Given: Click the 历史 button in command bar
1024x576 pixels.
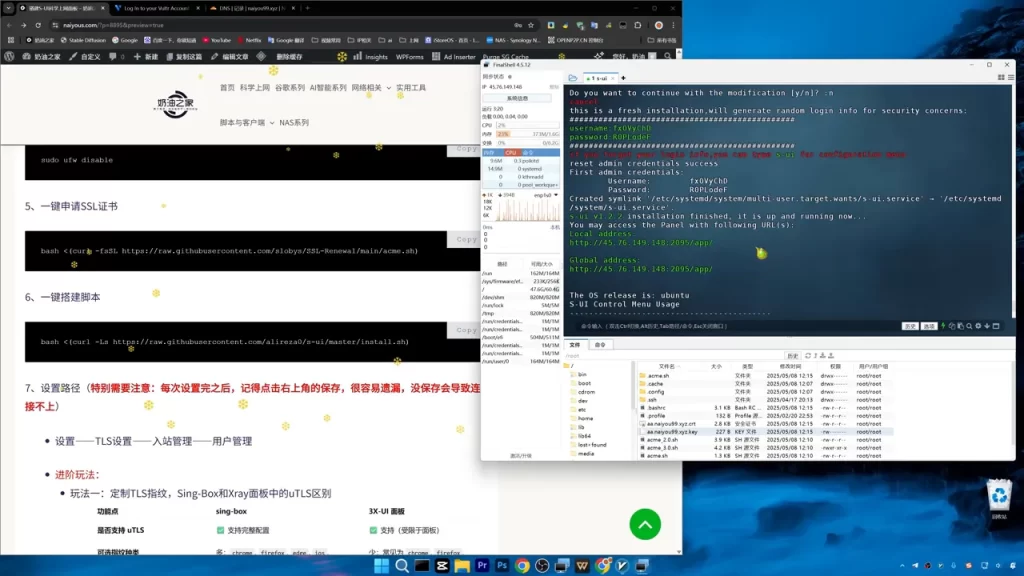Looking at the screenshot, I should pyautogui.click(x=910, y=326).
